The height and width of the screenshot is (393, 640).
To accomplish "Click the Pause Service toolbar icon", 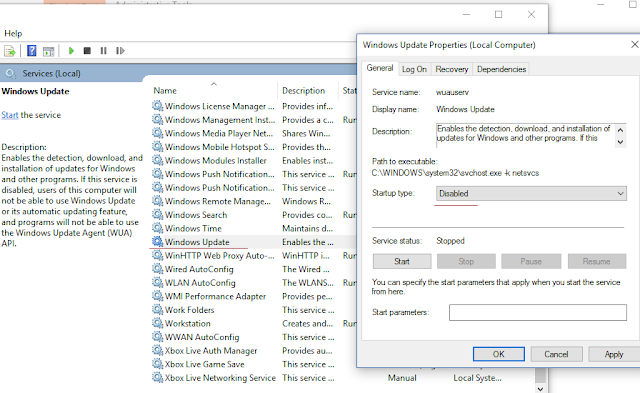I will [x=103, y=51].
